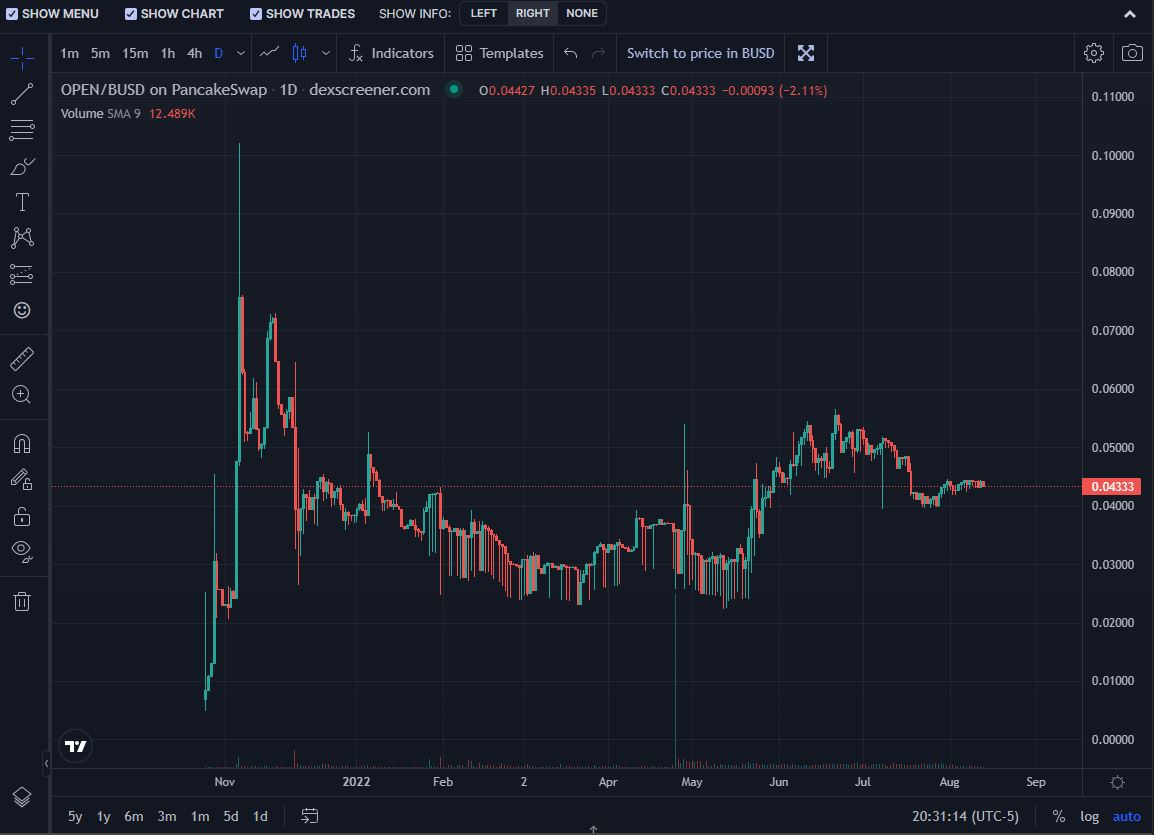The width and height of the screenshot is (1154, 835).
Task: Select candlestick chart style
Action: (x=300, y=53)
